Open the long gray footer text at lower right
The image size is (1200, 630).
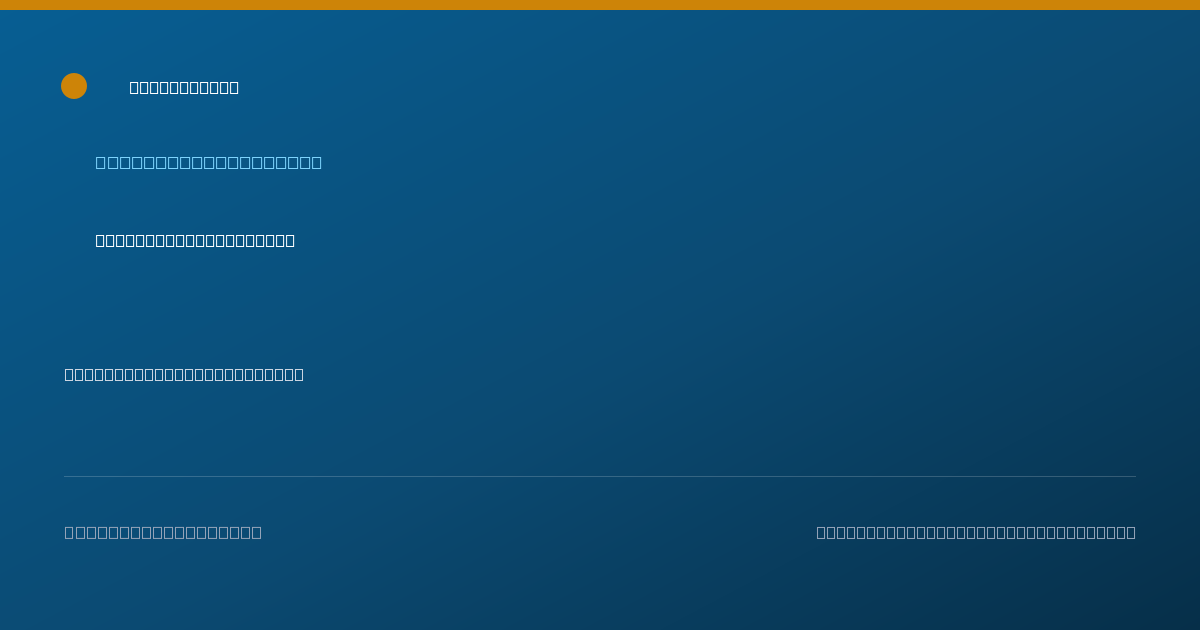[x=976, y=532]
